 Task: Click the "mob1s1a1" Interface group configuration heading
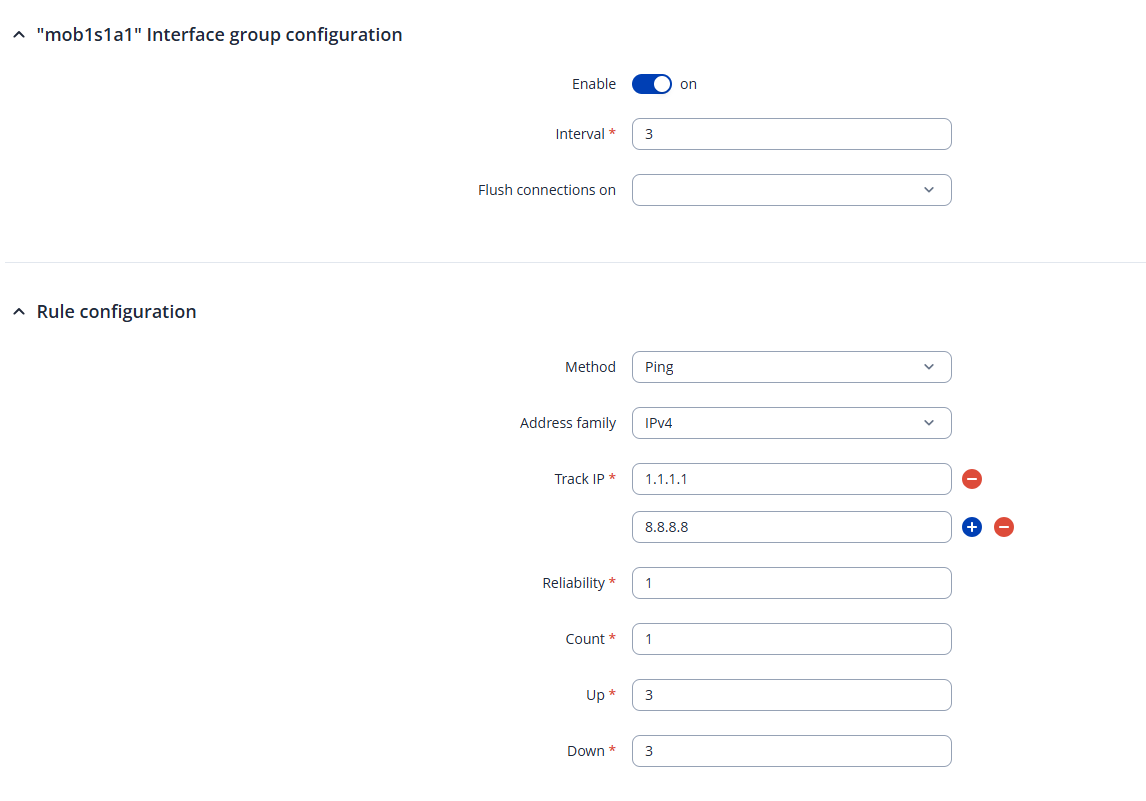pos(219,35)
